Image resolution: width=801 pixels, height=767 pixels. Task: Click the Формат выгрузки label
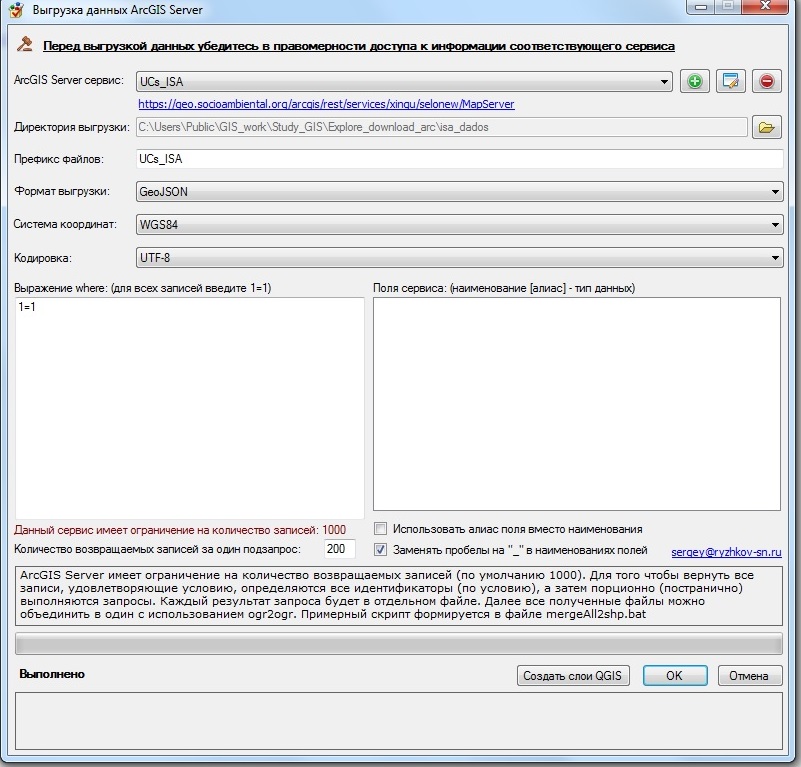pyautogui.click(x=62, y=192)
